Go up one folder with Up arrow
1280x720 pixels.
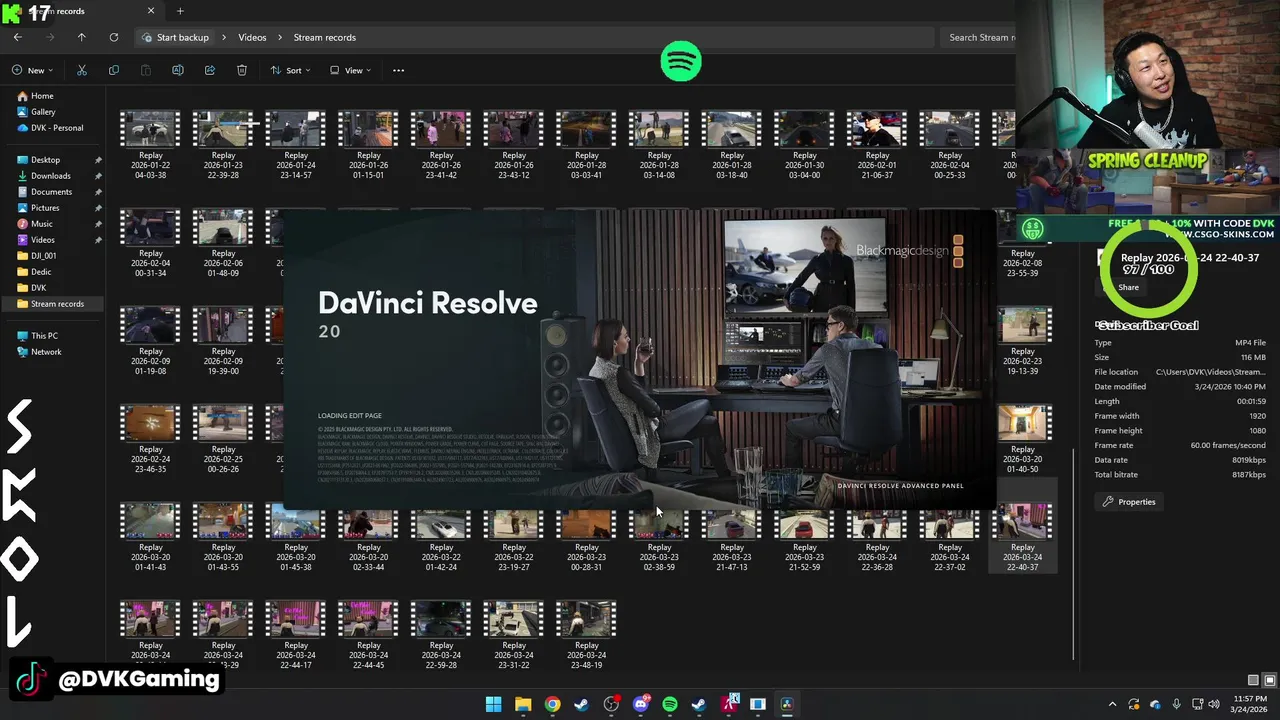82,37
